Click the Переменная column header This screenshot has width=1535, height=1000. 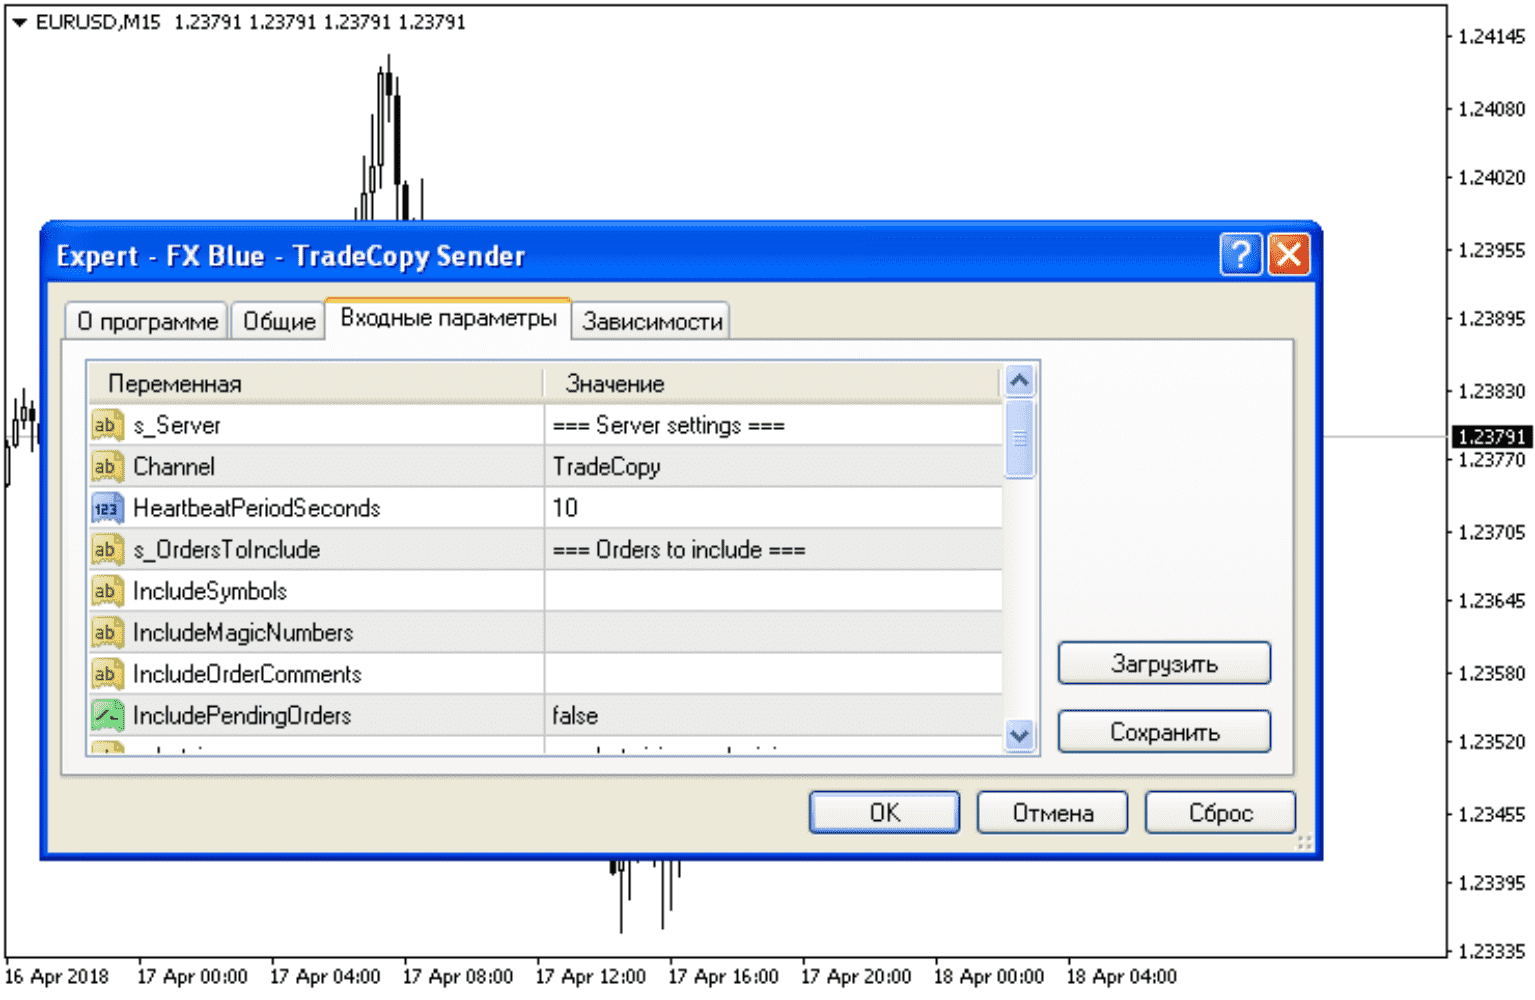pyautogui.click(x=316, y=383)
